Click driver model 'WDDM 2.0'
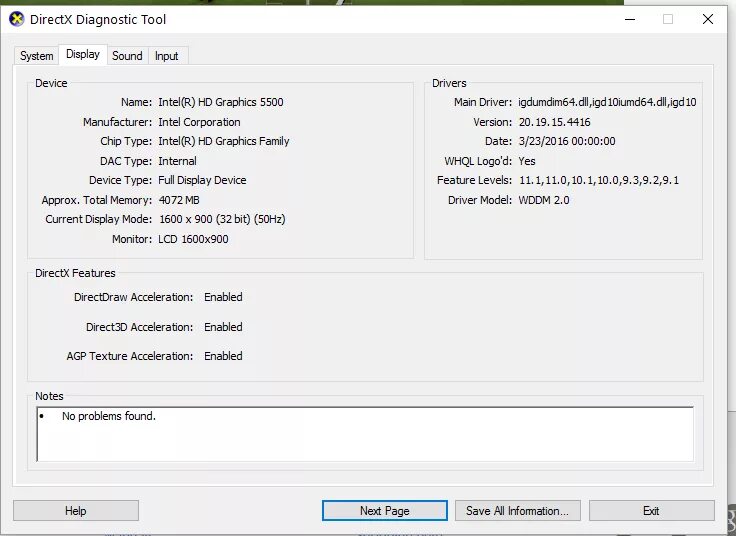The width and height of the screenshot is (736, 536). click(544, 200)
